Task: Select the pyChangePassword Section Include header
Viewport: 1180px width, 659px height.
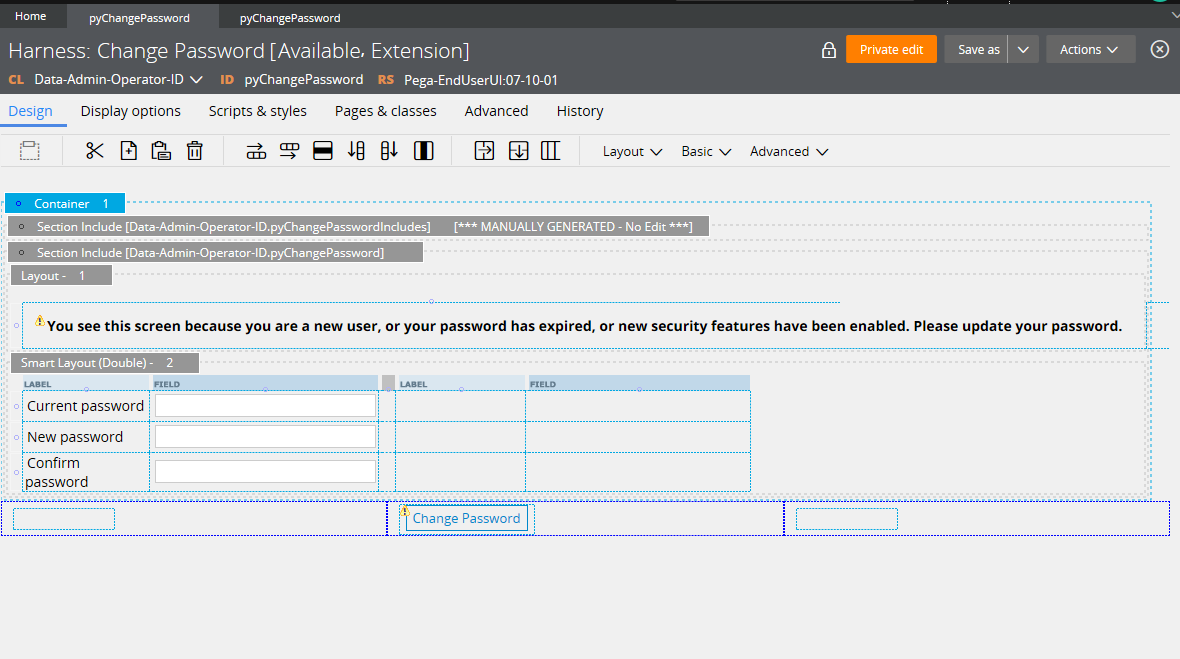Action: (x=215, y=252)
